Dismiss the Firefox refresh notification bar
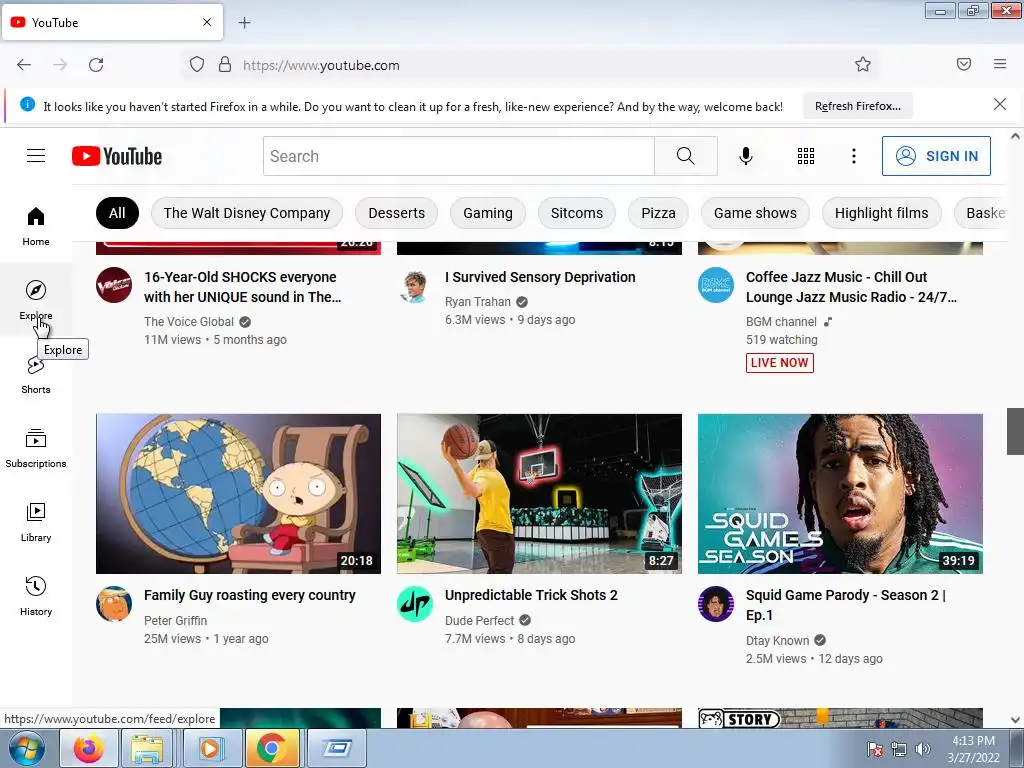Viewport: 1024px width, 768px height. 1000,104
